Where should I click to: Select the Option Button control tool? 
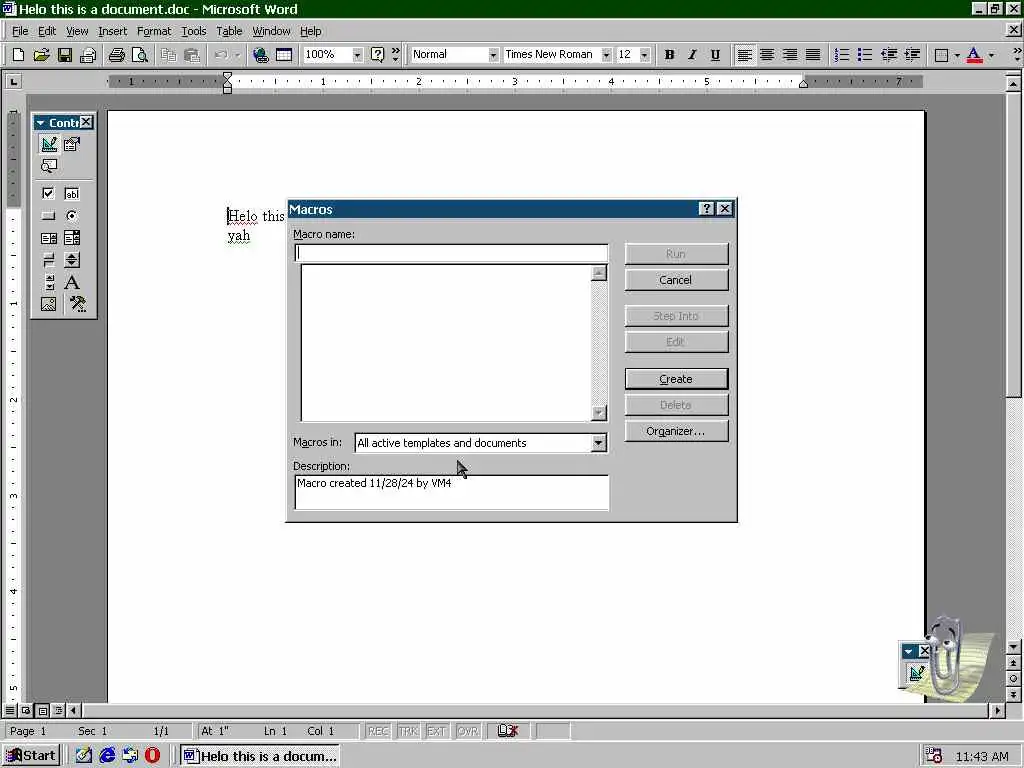pos(72,216)
